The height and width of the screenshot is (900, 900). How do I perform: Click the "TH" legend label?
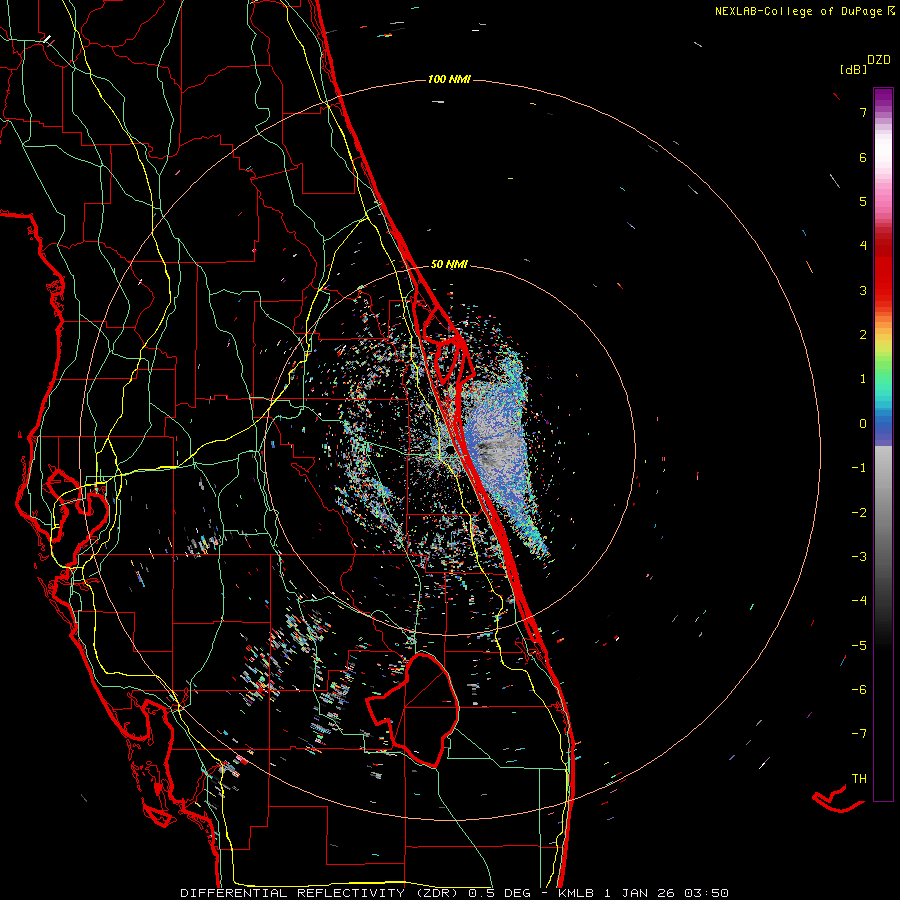click(859, 779)
